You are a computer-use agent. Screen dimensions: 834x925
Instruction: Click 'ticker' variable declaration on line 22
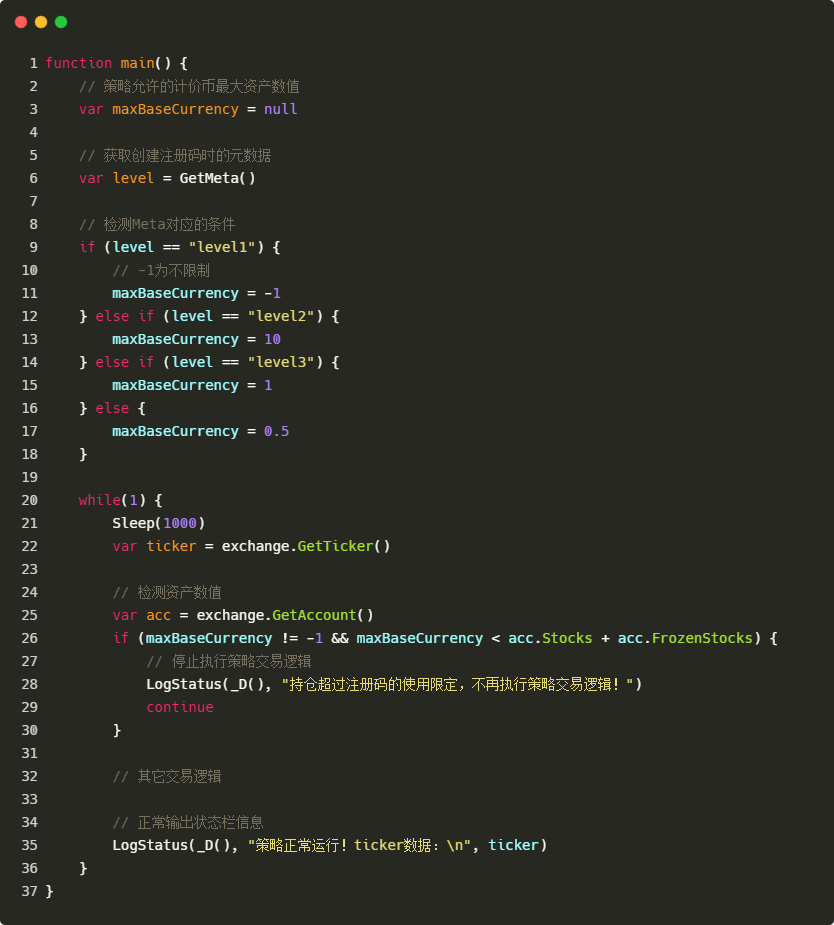tap(171, 546)
